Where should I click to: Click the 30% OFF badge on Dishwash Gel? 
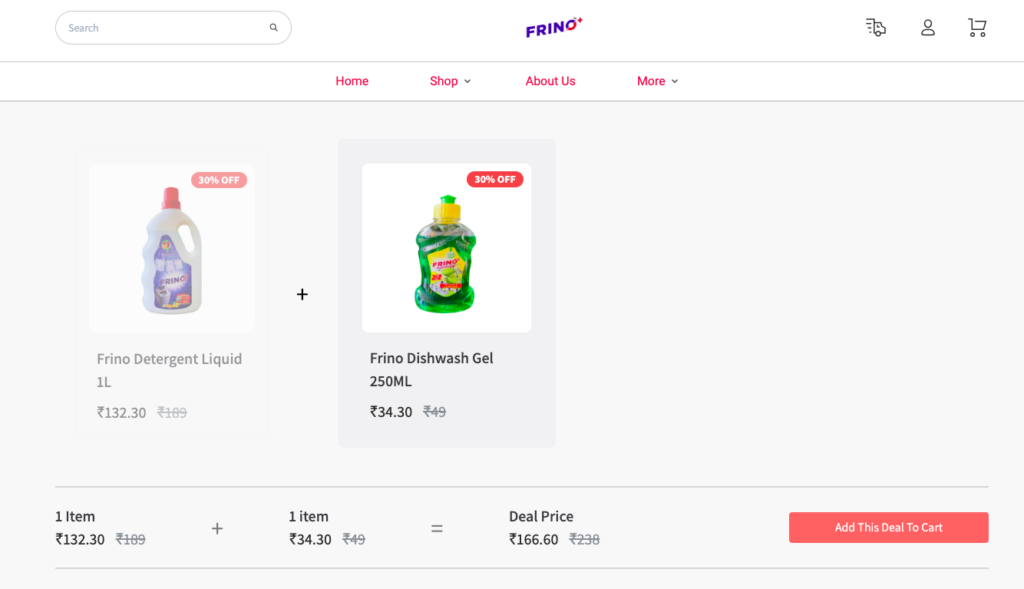tap(495, 180)
